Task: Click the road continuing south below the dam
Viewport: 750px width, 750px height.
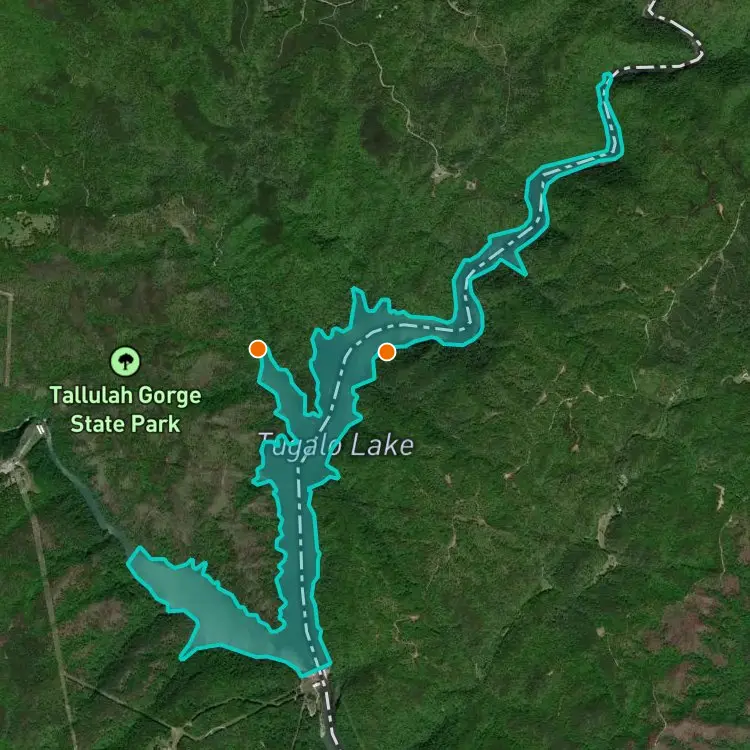Action: coord(329,713)
